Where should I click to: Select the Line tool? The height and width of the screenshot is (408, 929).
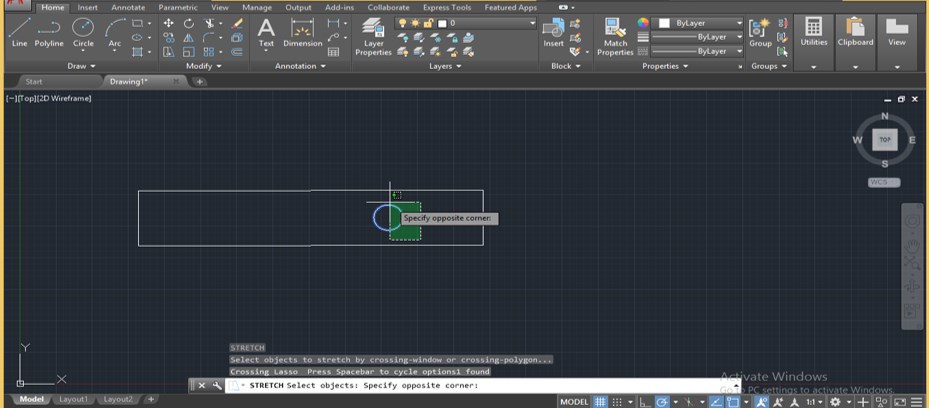click(19, 33)
